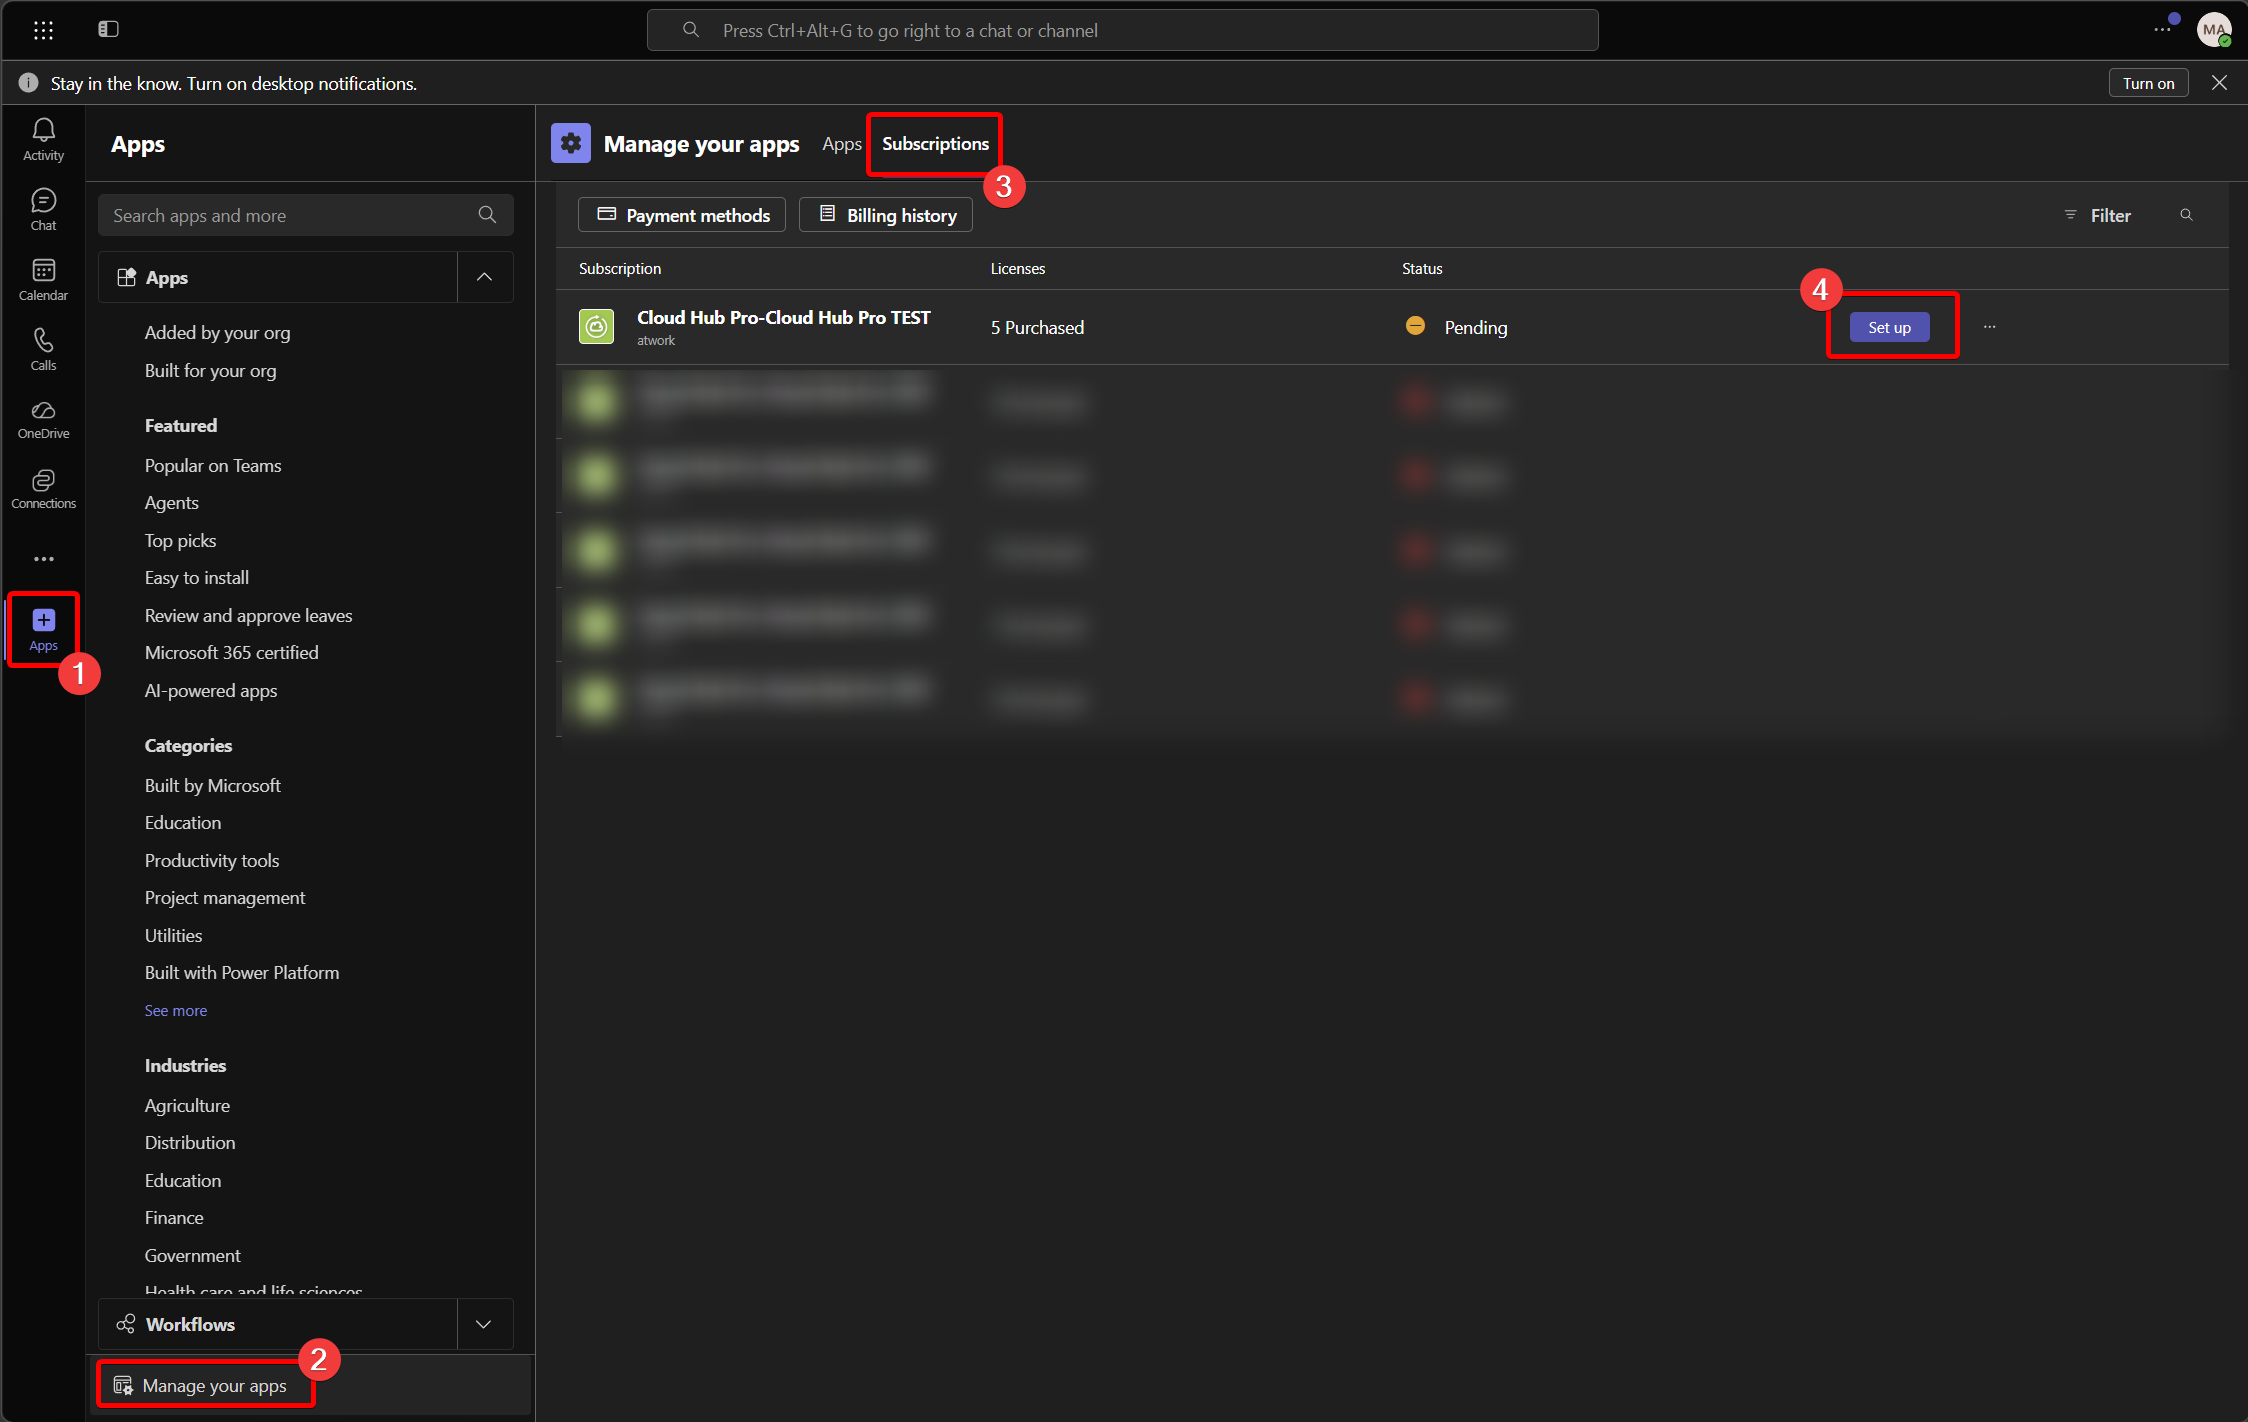This screenshot has width=2248, height=1422.
Task: Click the top Teams search bar
Action: point(1122,30)
